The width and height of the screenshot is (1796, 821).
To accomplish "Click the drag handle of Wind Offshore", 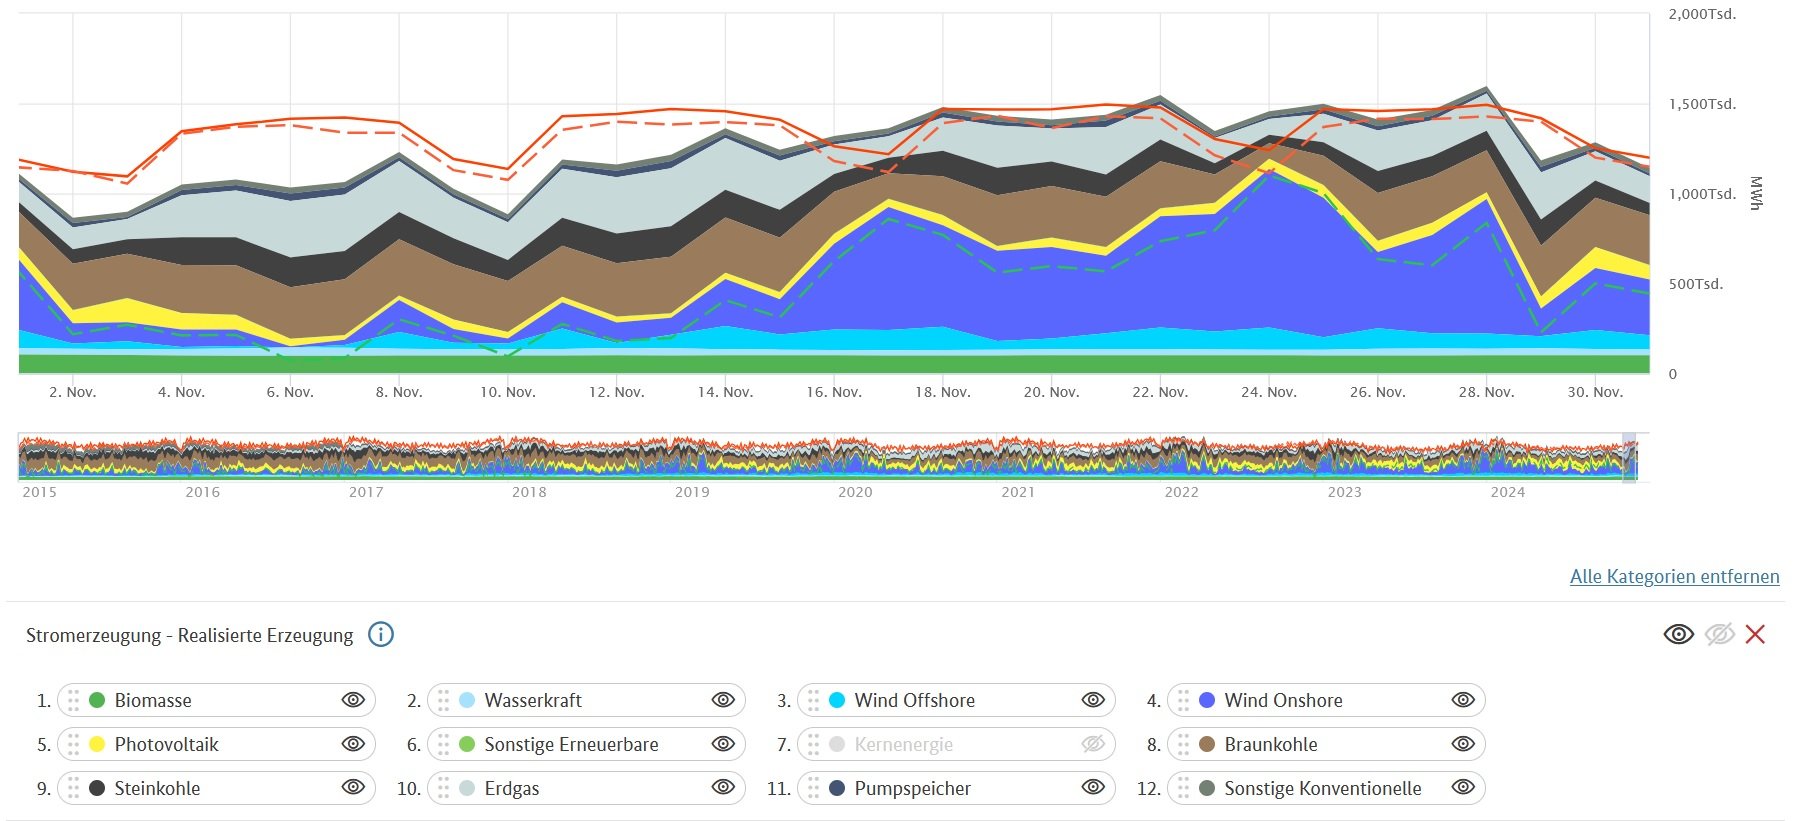I will (813, 700).
